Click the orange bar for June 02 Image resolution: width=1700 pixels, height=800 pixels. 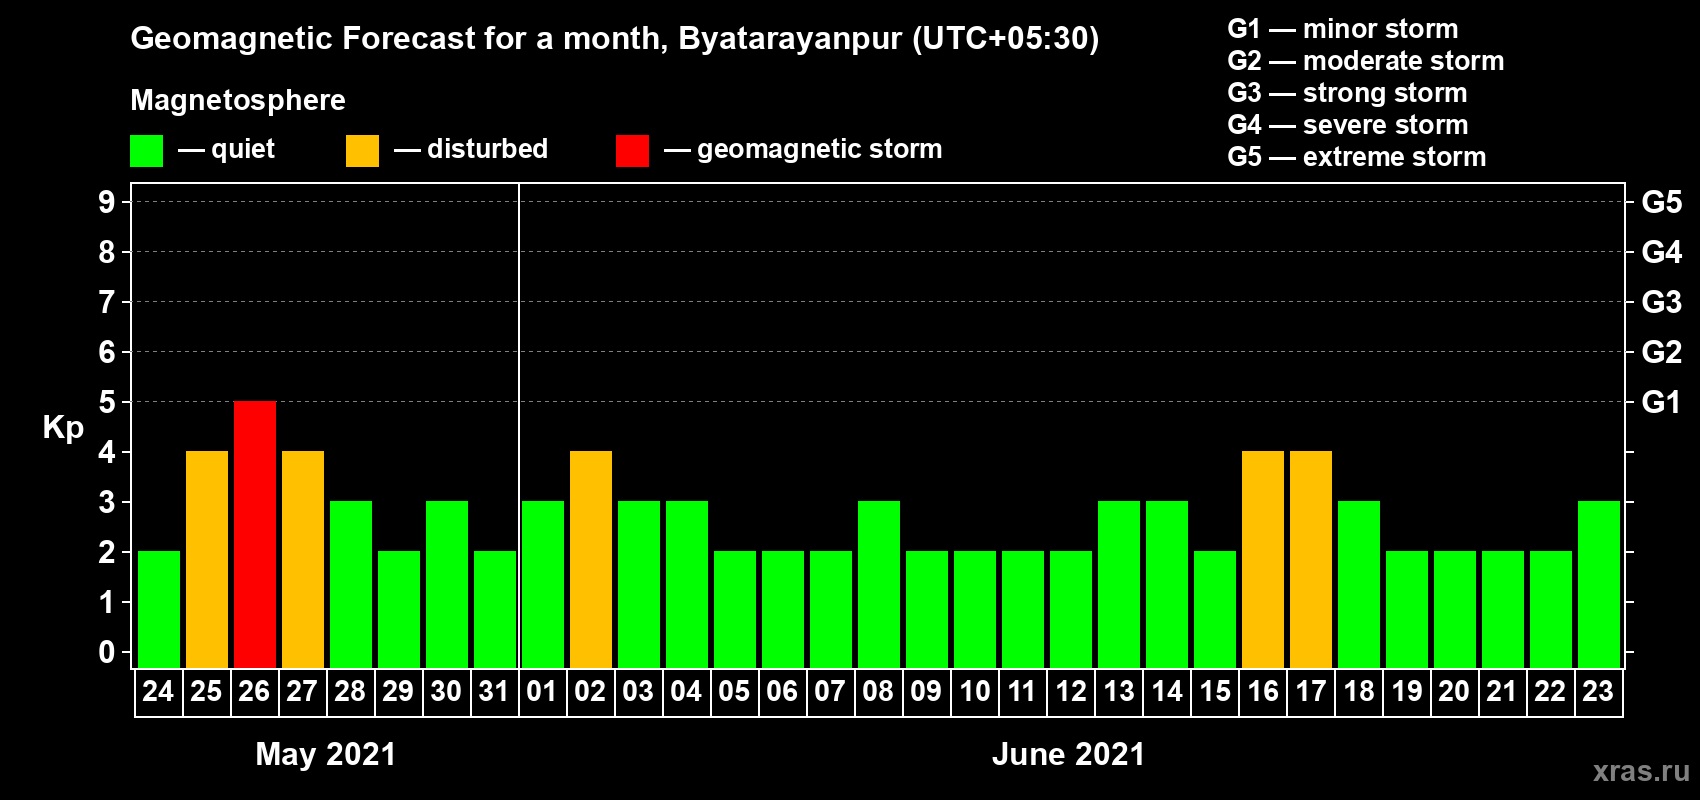[x=591, y=559]
